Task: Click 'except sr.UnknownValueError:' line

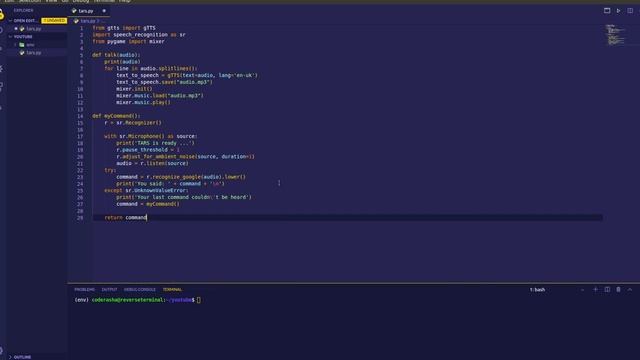Action: tap(147, 191)
